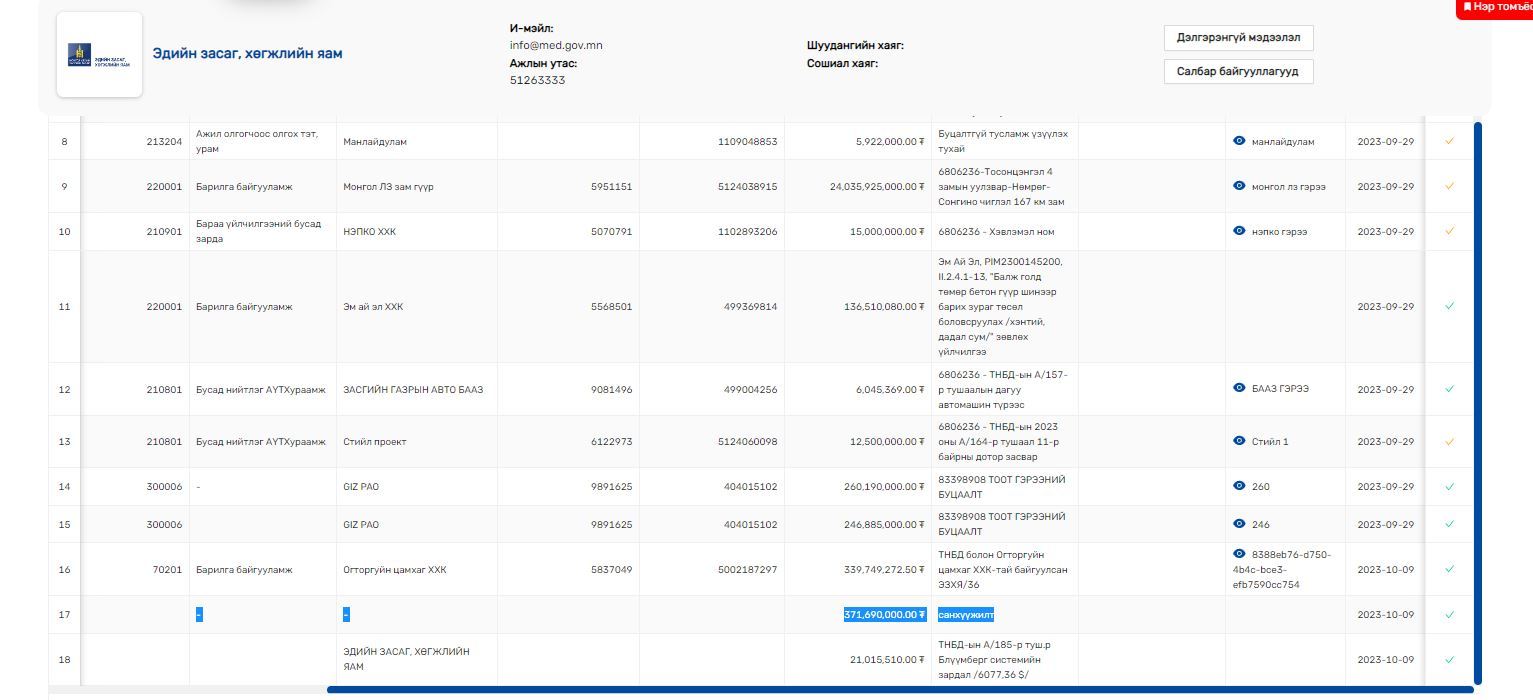The image size is (1533, 700).
Task: Click the blue vertical scrollbar at table's right
Action: pyautogui.click(x=1478, y=400)
